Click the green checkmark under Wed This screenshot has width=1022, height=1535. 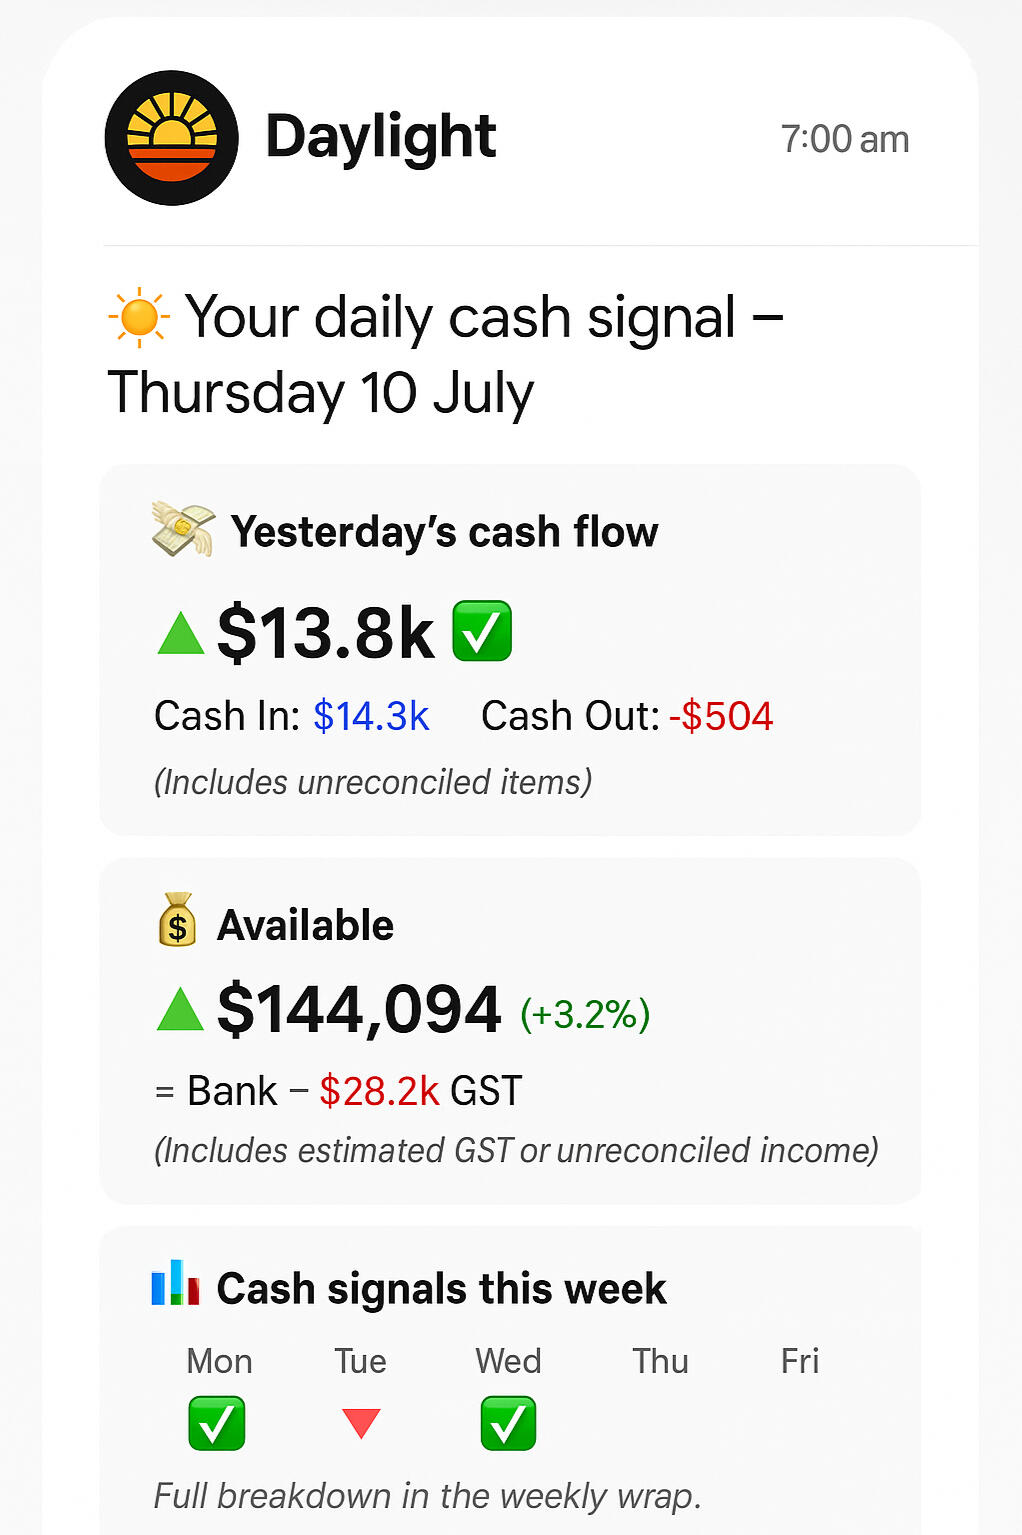[508, 1423]
